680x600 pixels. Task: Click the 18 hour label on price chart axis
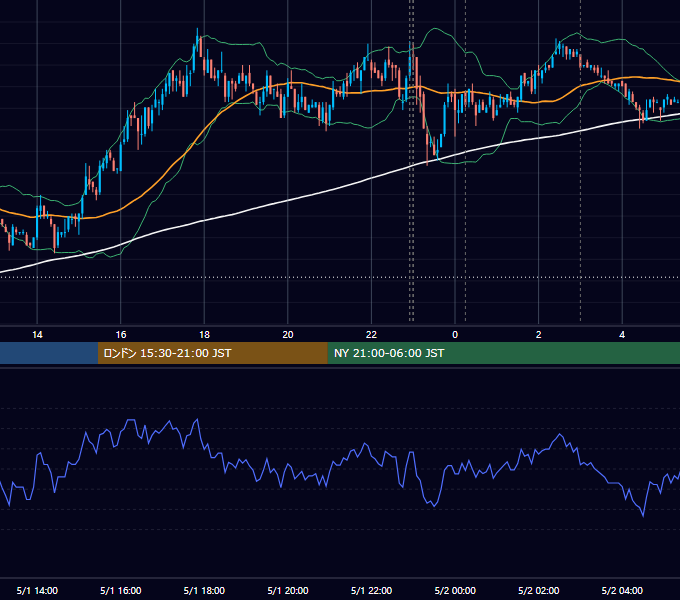click(x=204, y=335)
